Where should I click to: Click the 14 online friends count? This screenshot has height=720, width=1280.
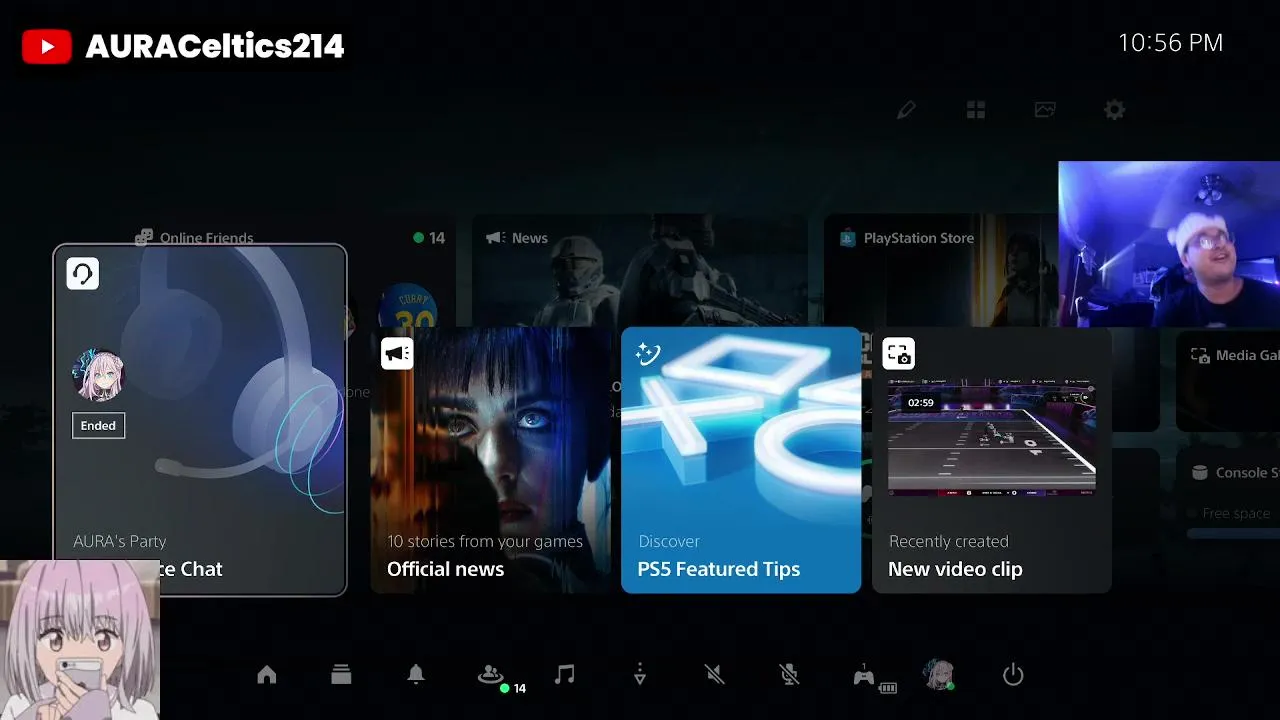(429, 238)
